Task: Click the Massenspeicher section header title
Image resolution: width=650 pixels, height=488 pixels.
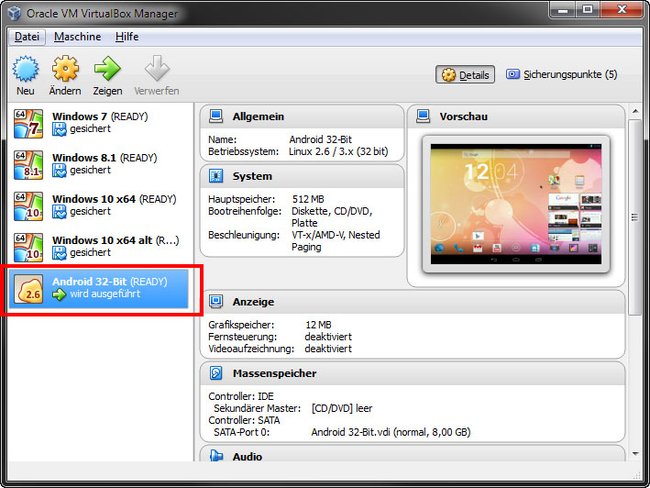Action: [x=274, y=374]
